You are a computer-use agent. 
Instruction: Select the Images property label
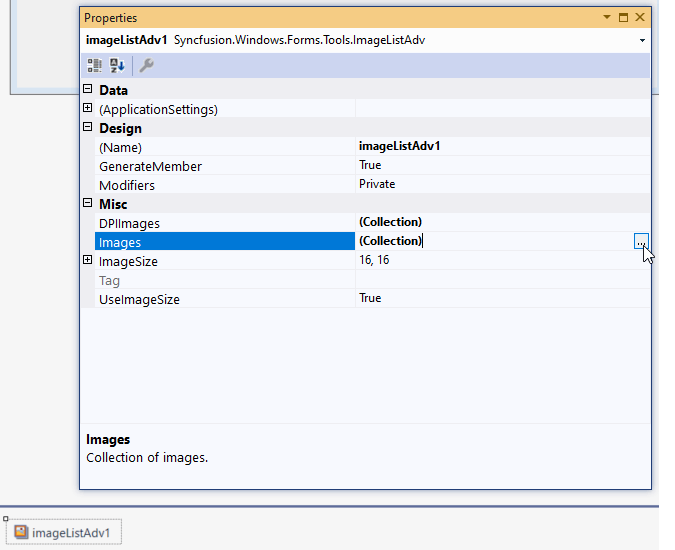[225, 242]
